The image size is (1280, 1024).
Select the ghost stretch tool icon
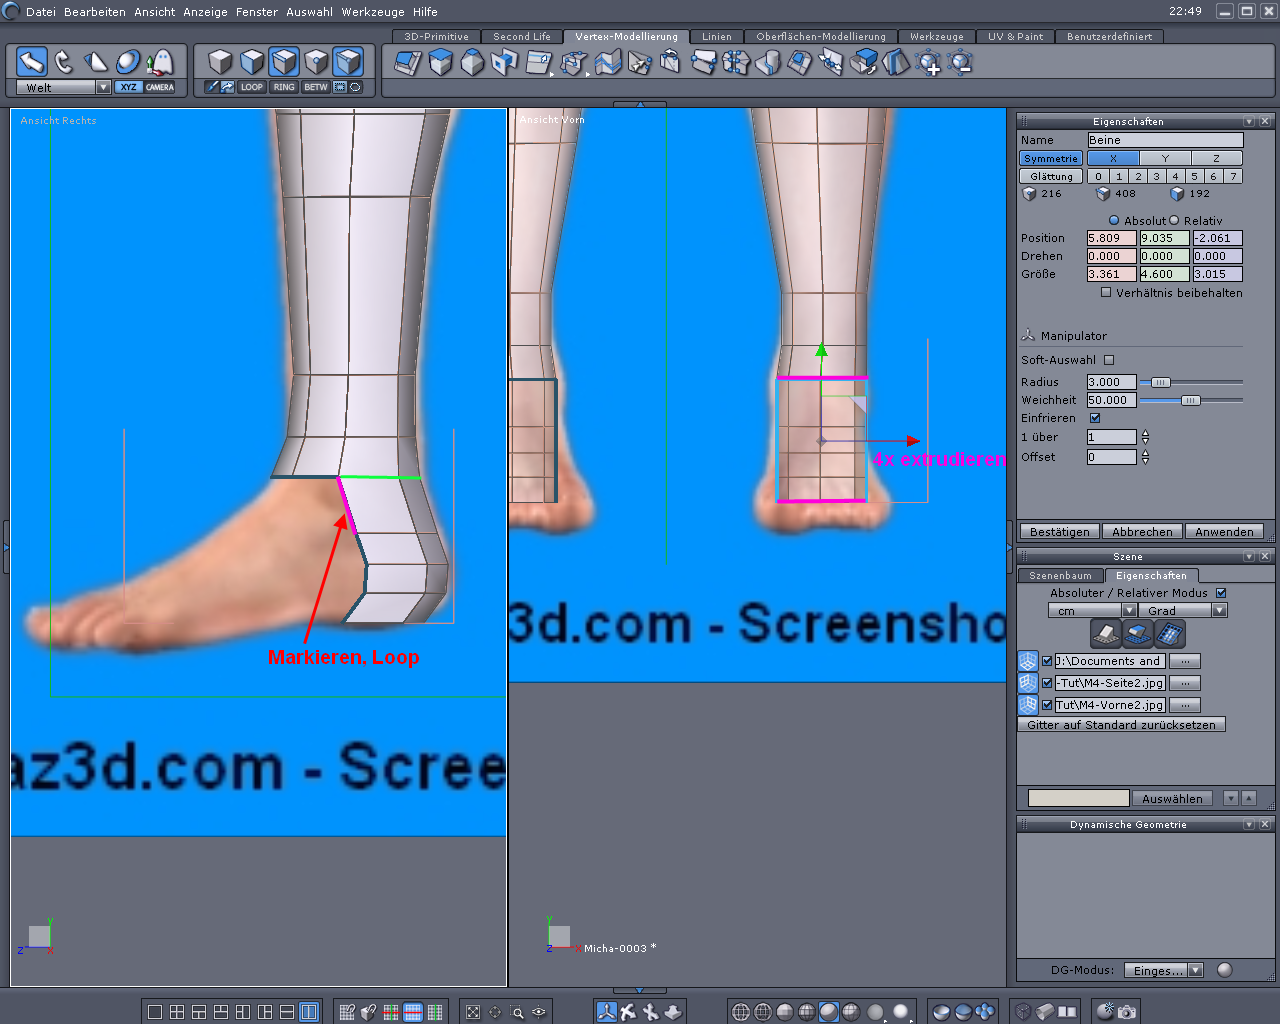(159, 62)
